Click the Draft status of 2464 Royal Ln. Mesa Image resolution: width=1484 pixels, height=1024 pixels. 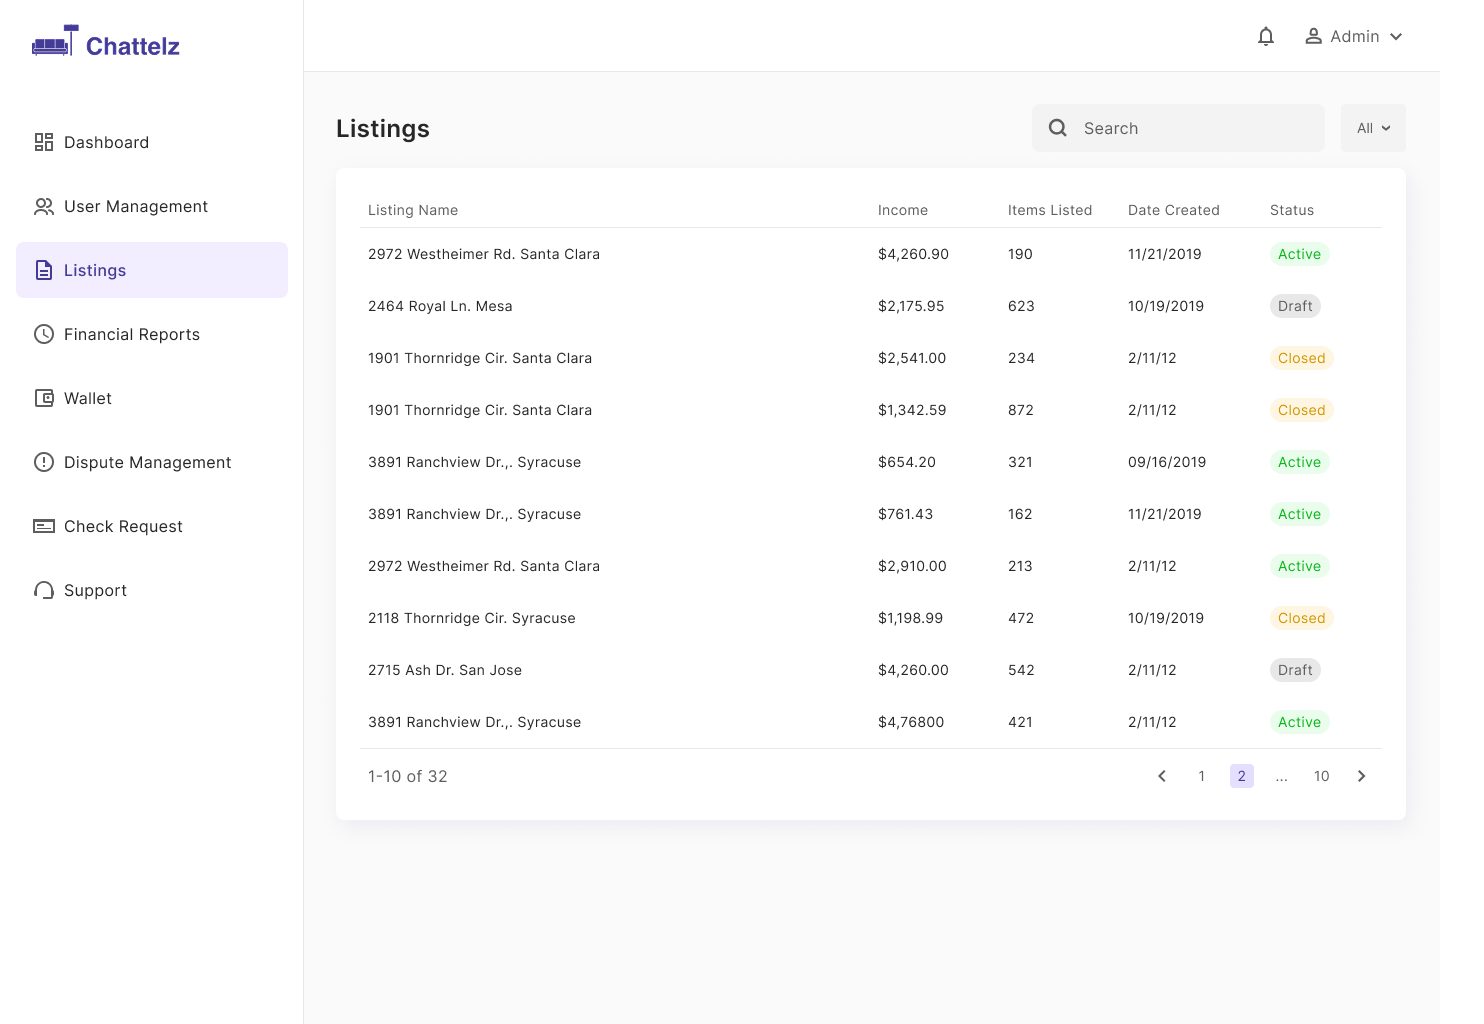pyautogui.click(x=1295, y=306)
